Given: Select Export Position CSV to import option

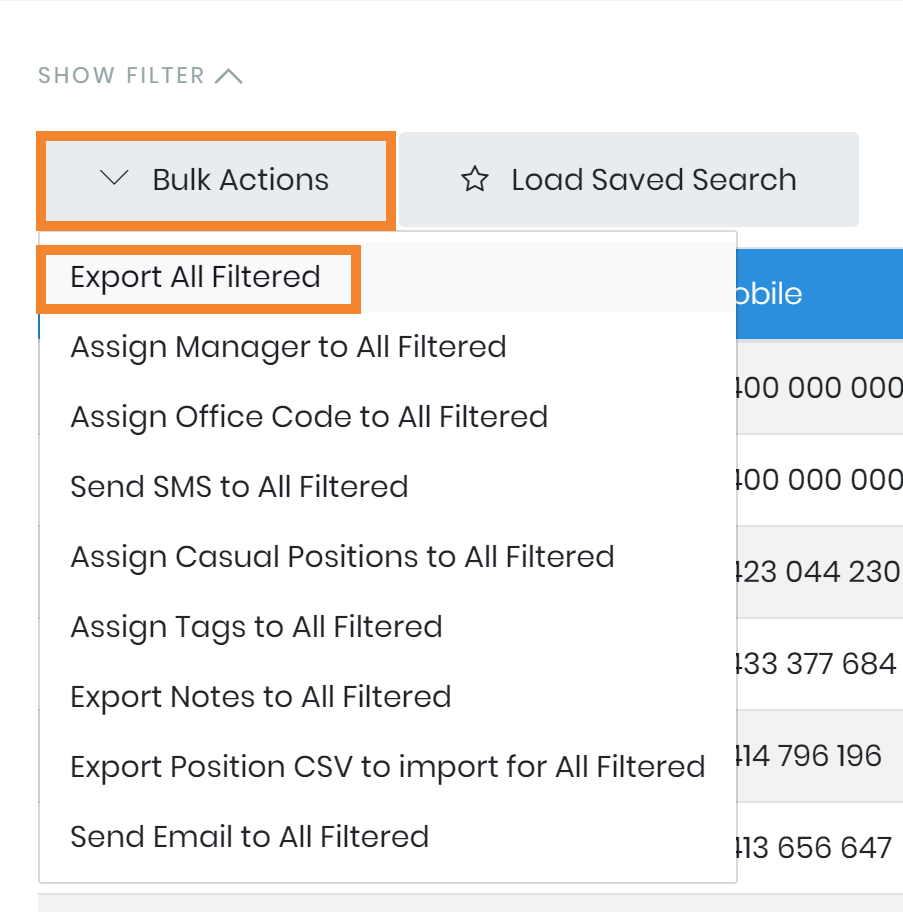Looking at the screenshot, I should point(387,767).
